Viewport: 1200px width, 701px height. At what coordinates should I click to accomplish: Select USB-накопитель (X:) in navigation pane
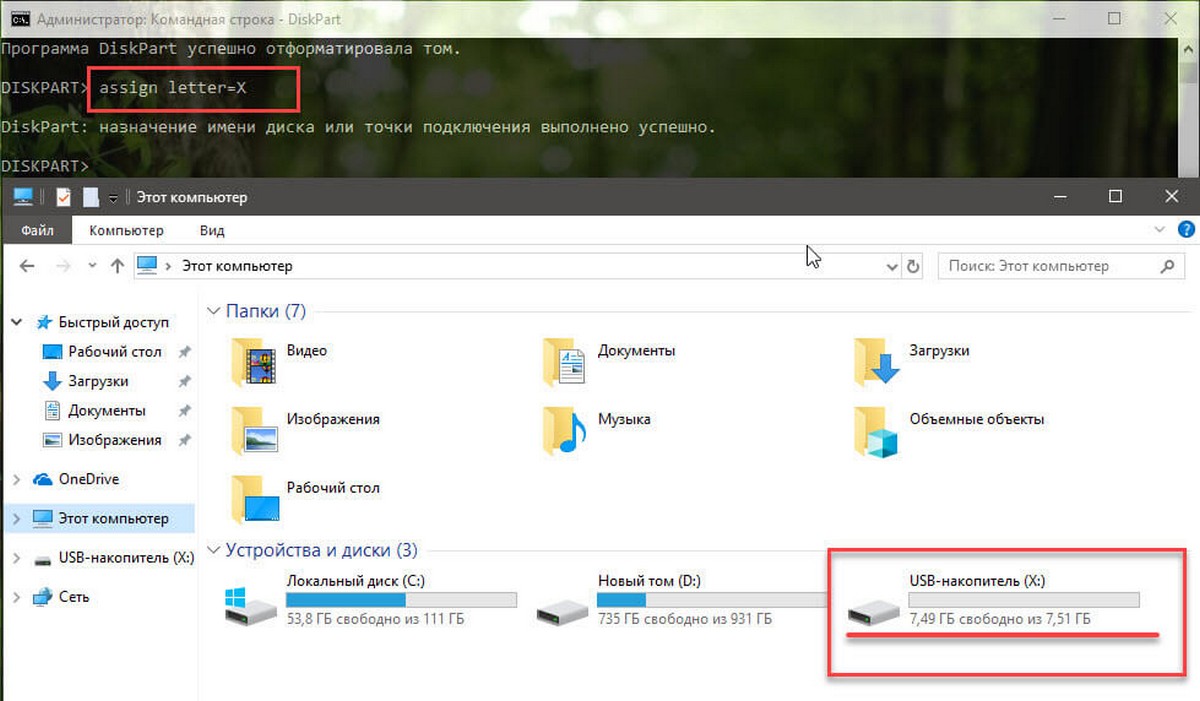pos(126,557)
